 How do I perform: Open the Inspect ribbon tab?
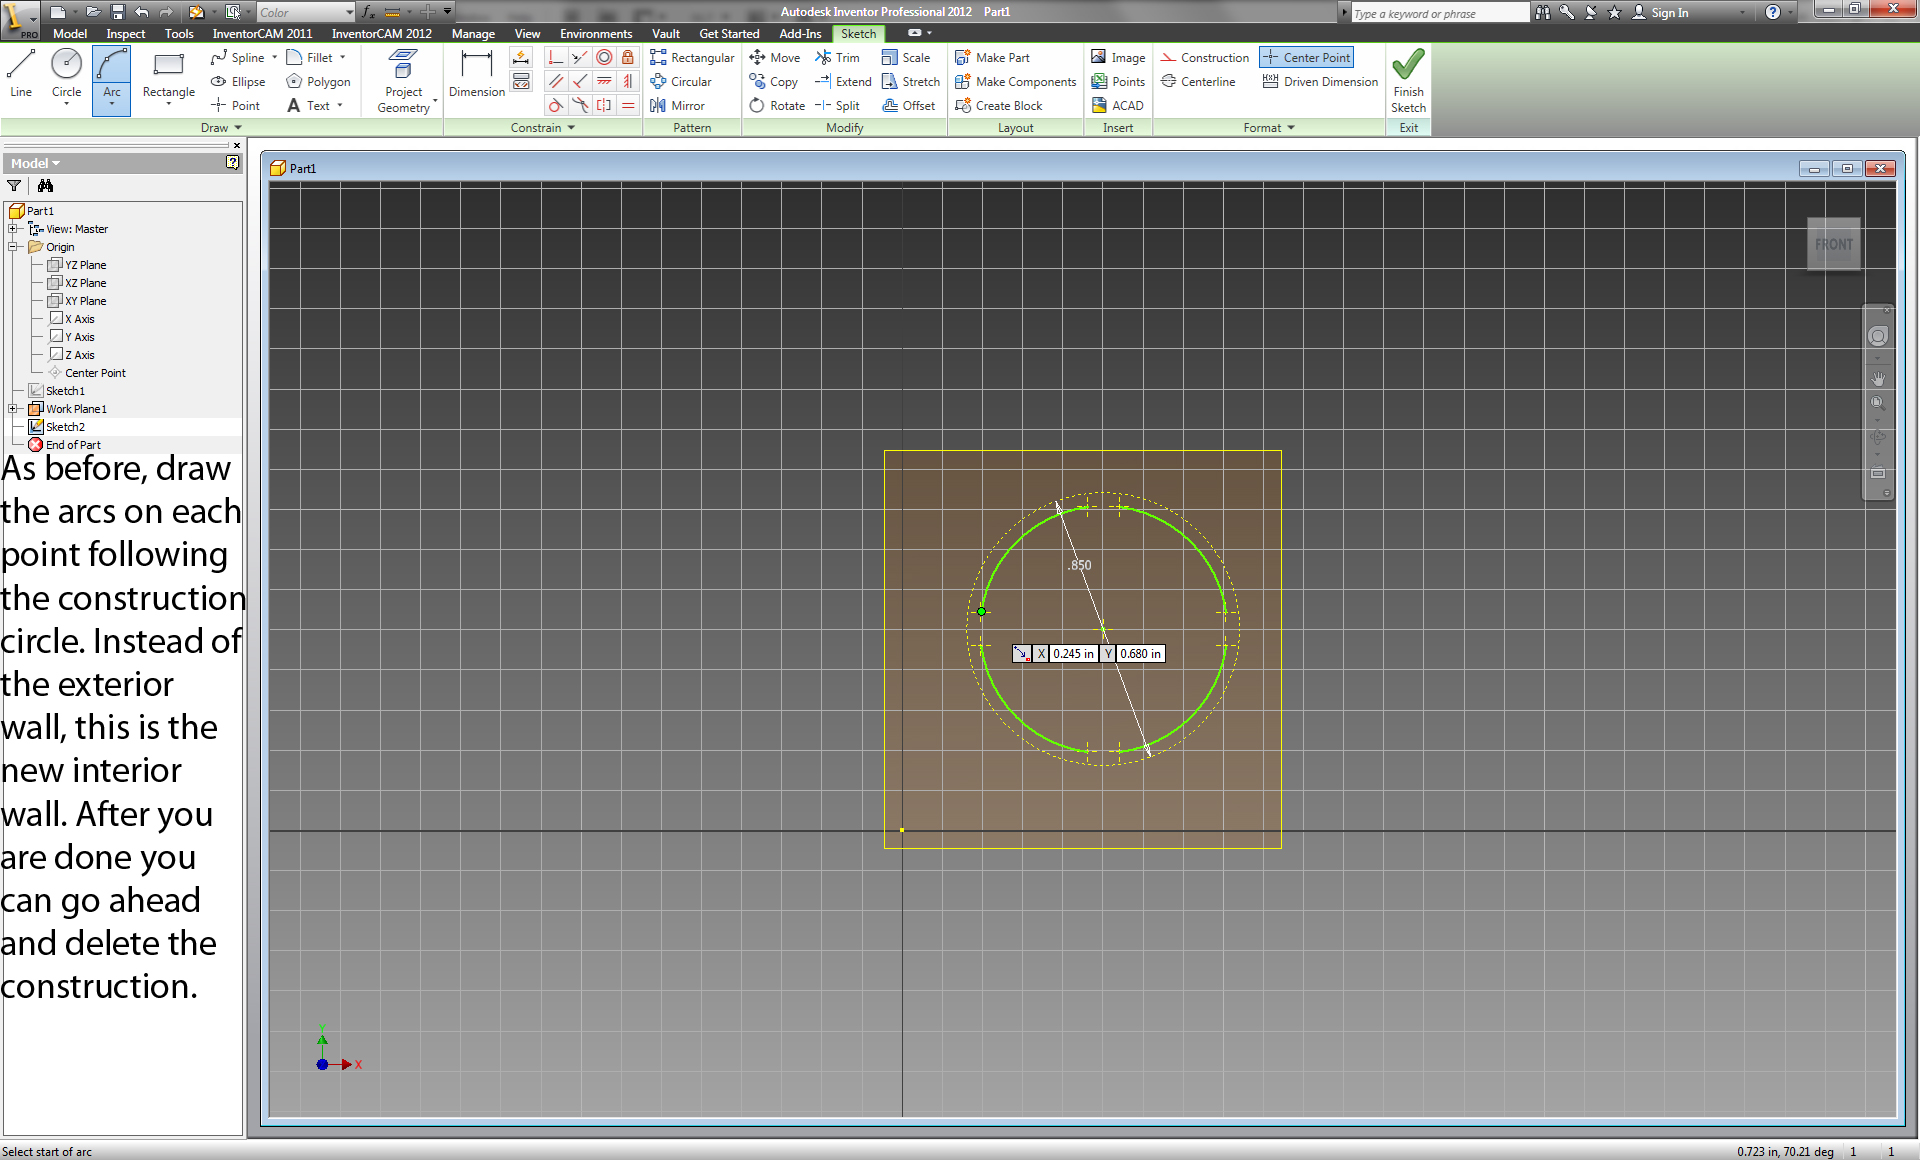pyautogui.click(x=126, y=34)
